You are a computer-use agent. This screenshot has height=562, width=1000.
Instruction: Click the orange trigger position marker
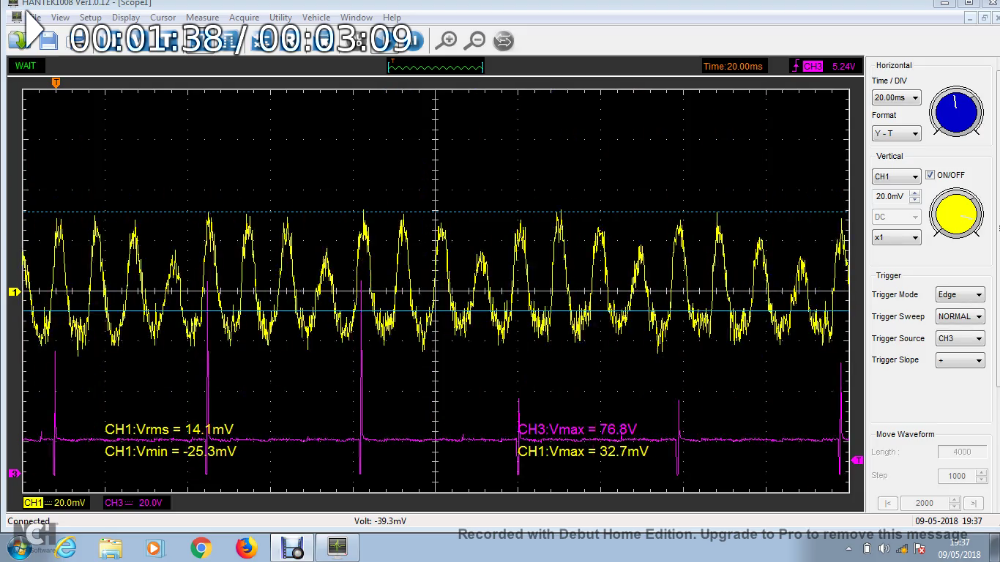[x=56, y=82]
